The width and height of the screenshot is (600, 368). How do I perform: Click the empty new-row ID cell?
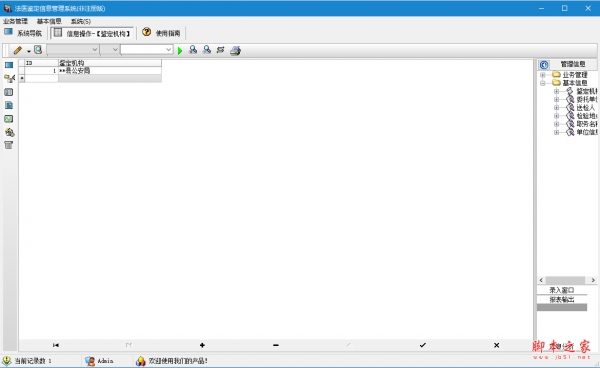[x=41, y=78]
